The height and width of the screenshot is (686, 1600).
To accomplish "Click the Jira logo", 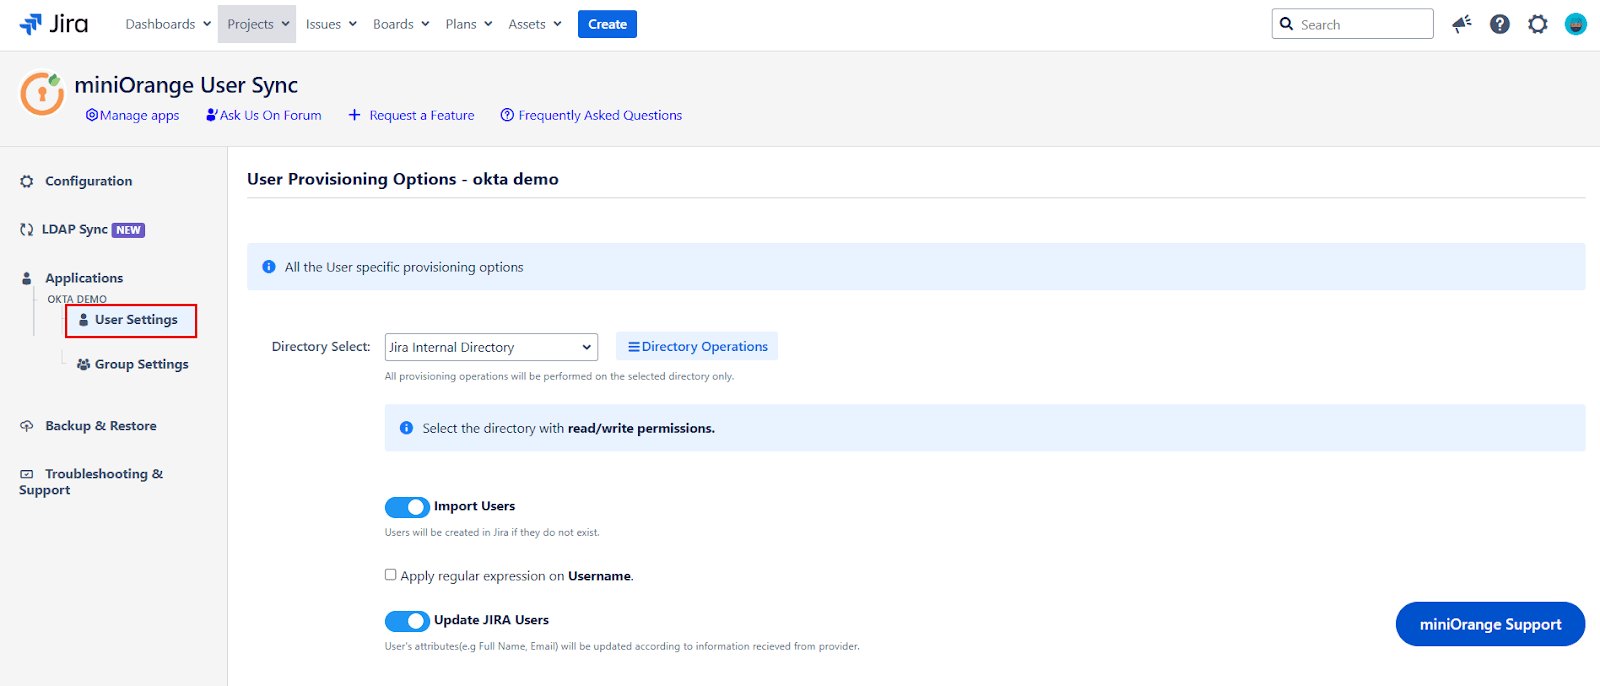I will 54,24.
